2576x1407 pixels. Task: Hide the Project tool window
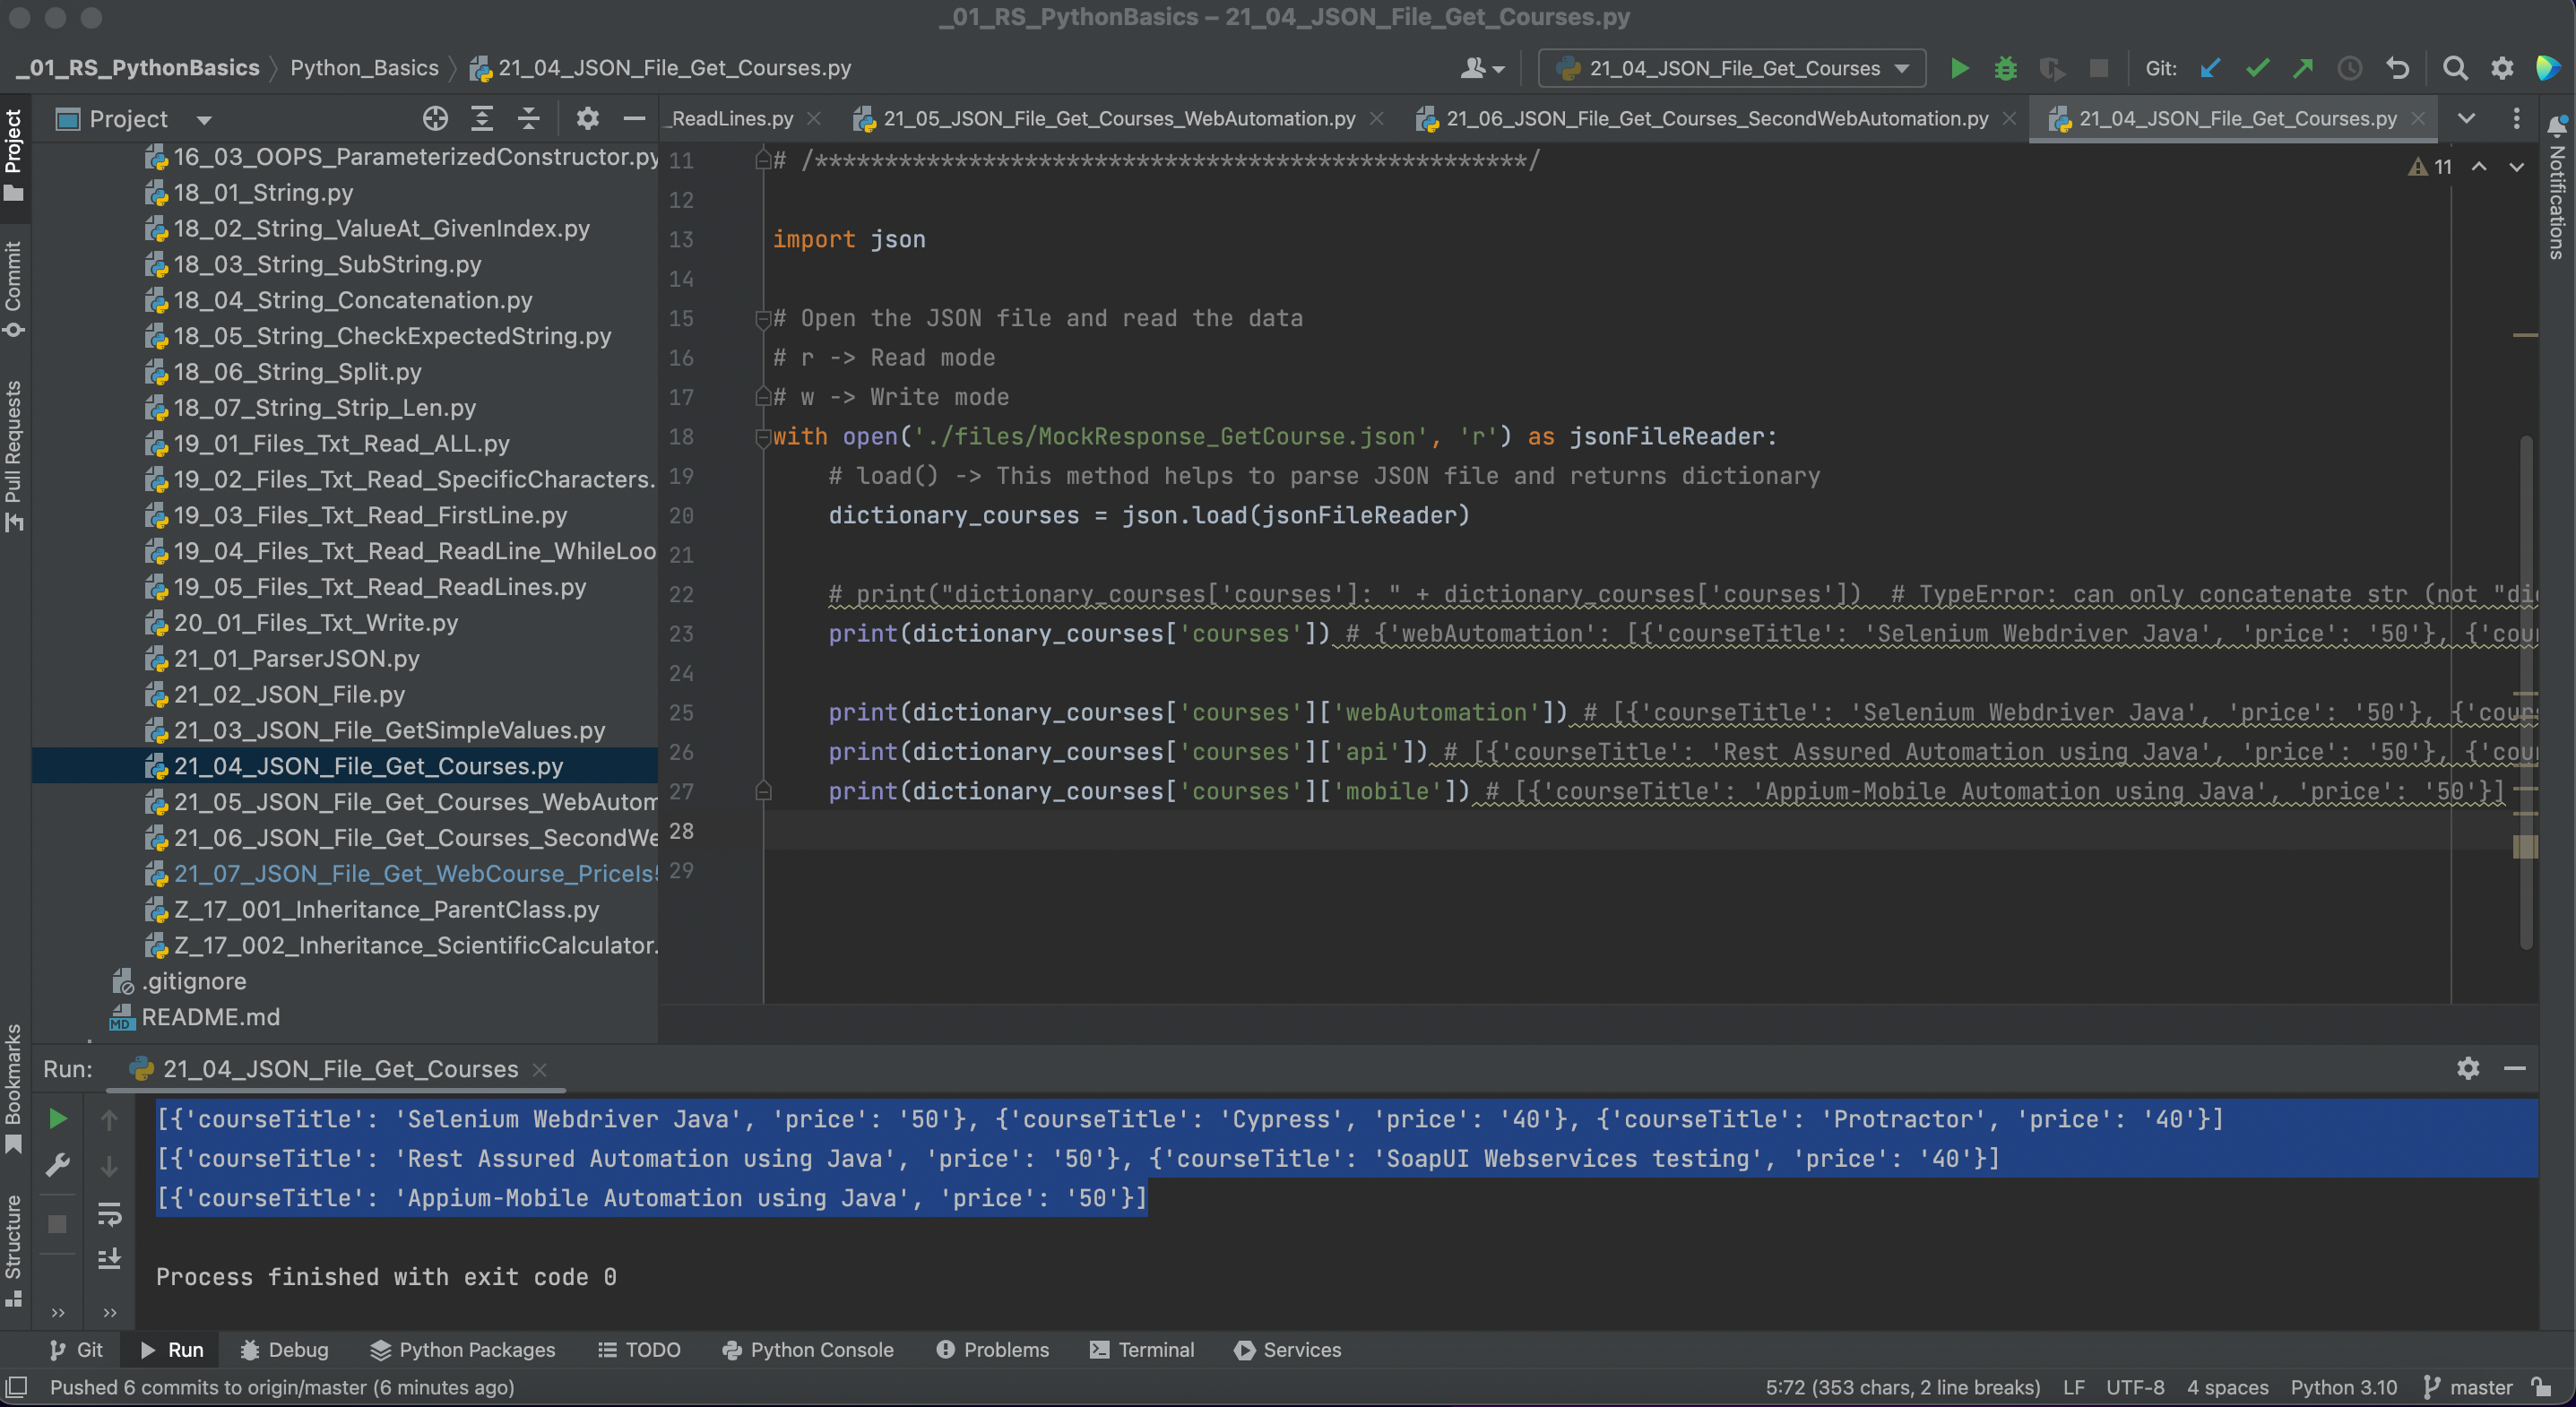634,119
